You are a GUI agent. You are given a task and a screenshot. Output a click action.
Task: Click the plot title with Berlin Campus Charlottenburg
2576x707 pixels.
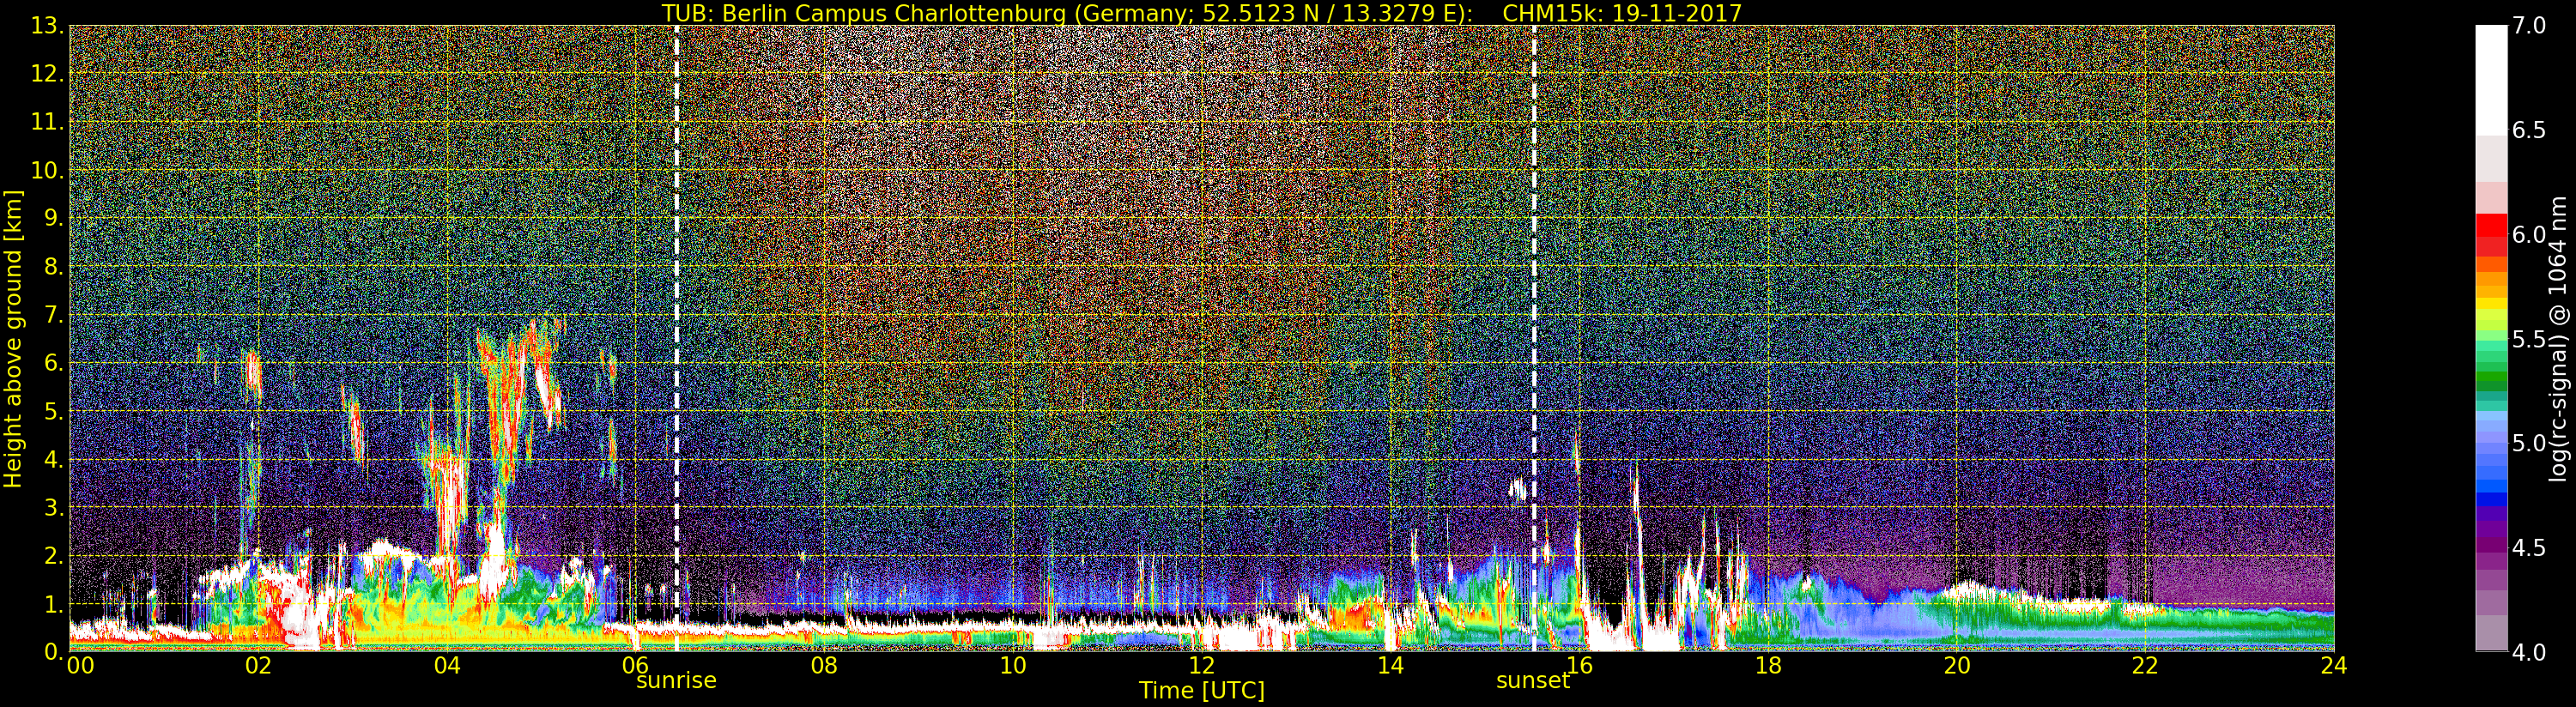[x=1201, y=13]
